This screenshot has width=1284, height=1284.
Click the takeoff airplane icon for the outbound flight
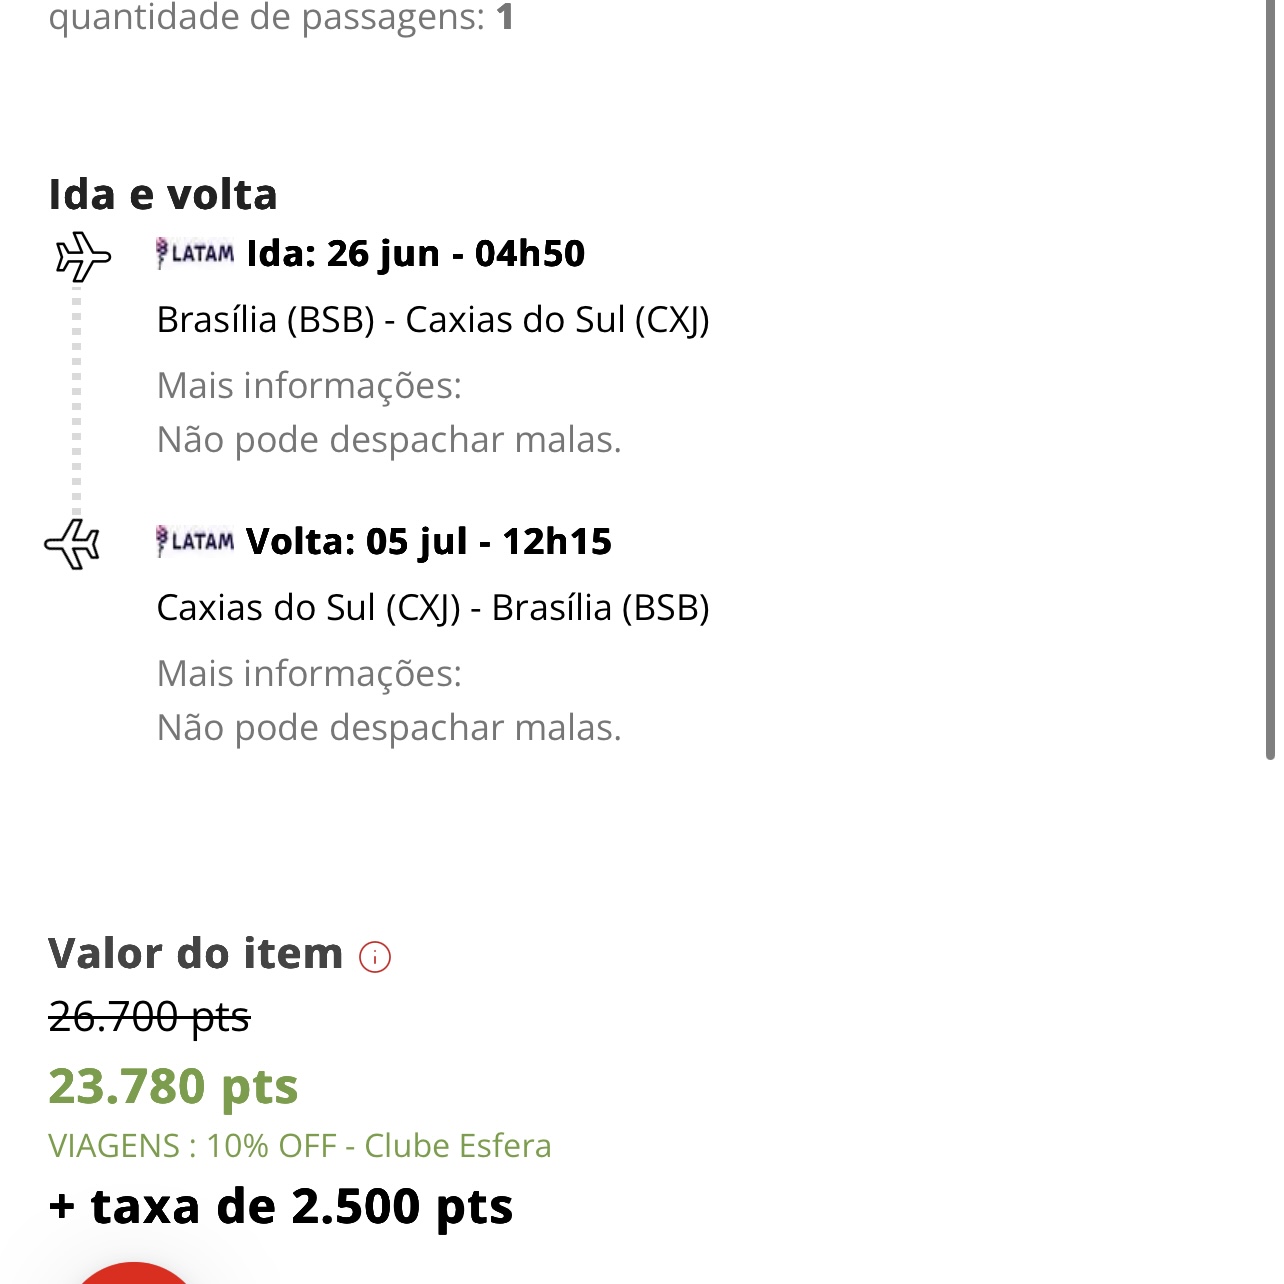point(80,256)
